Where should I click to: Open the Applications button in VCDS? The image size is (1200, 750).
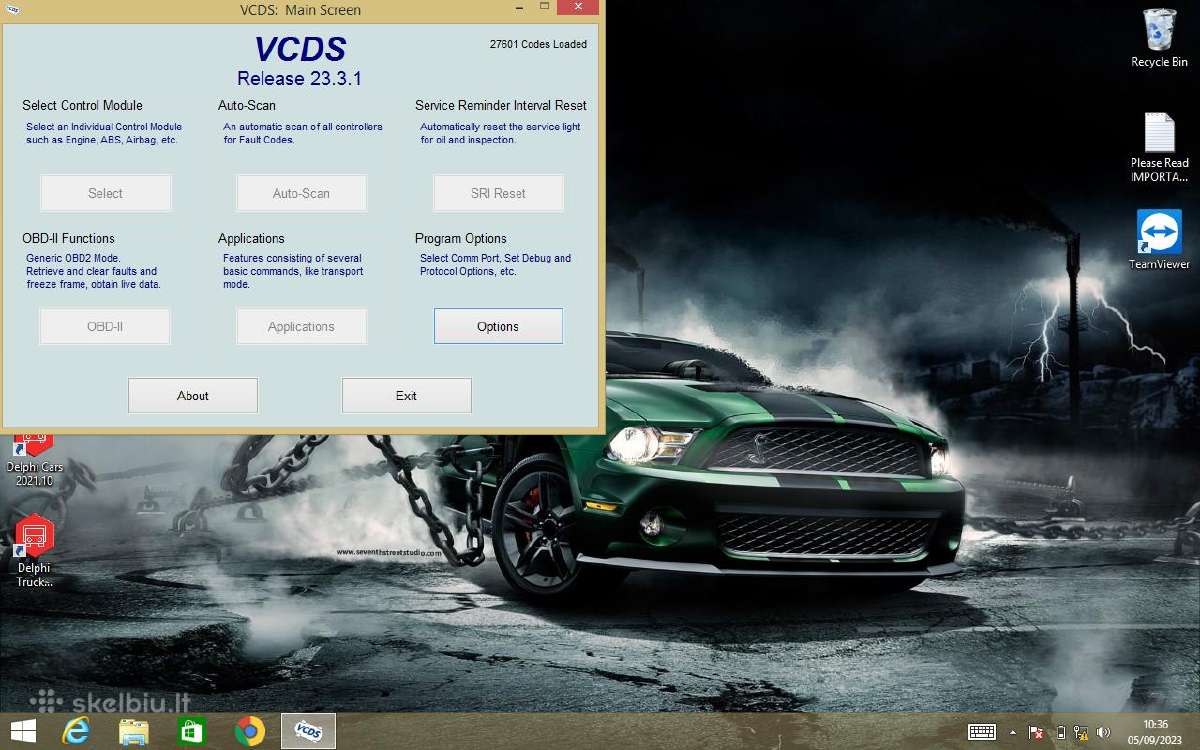301,326
